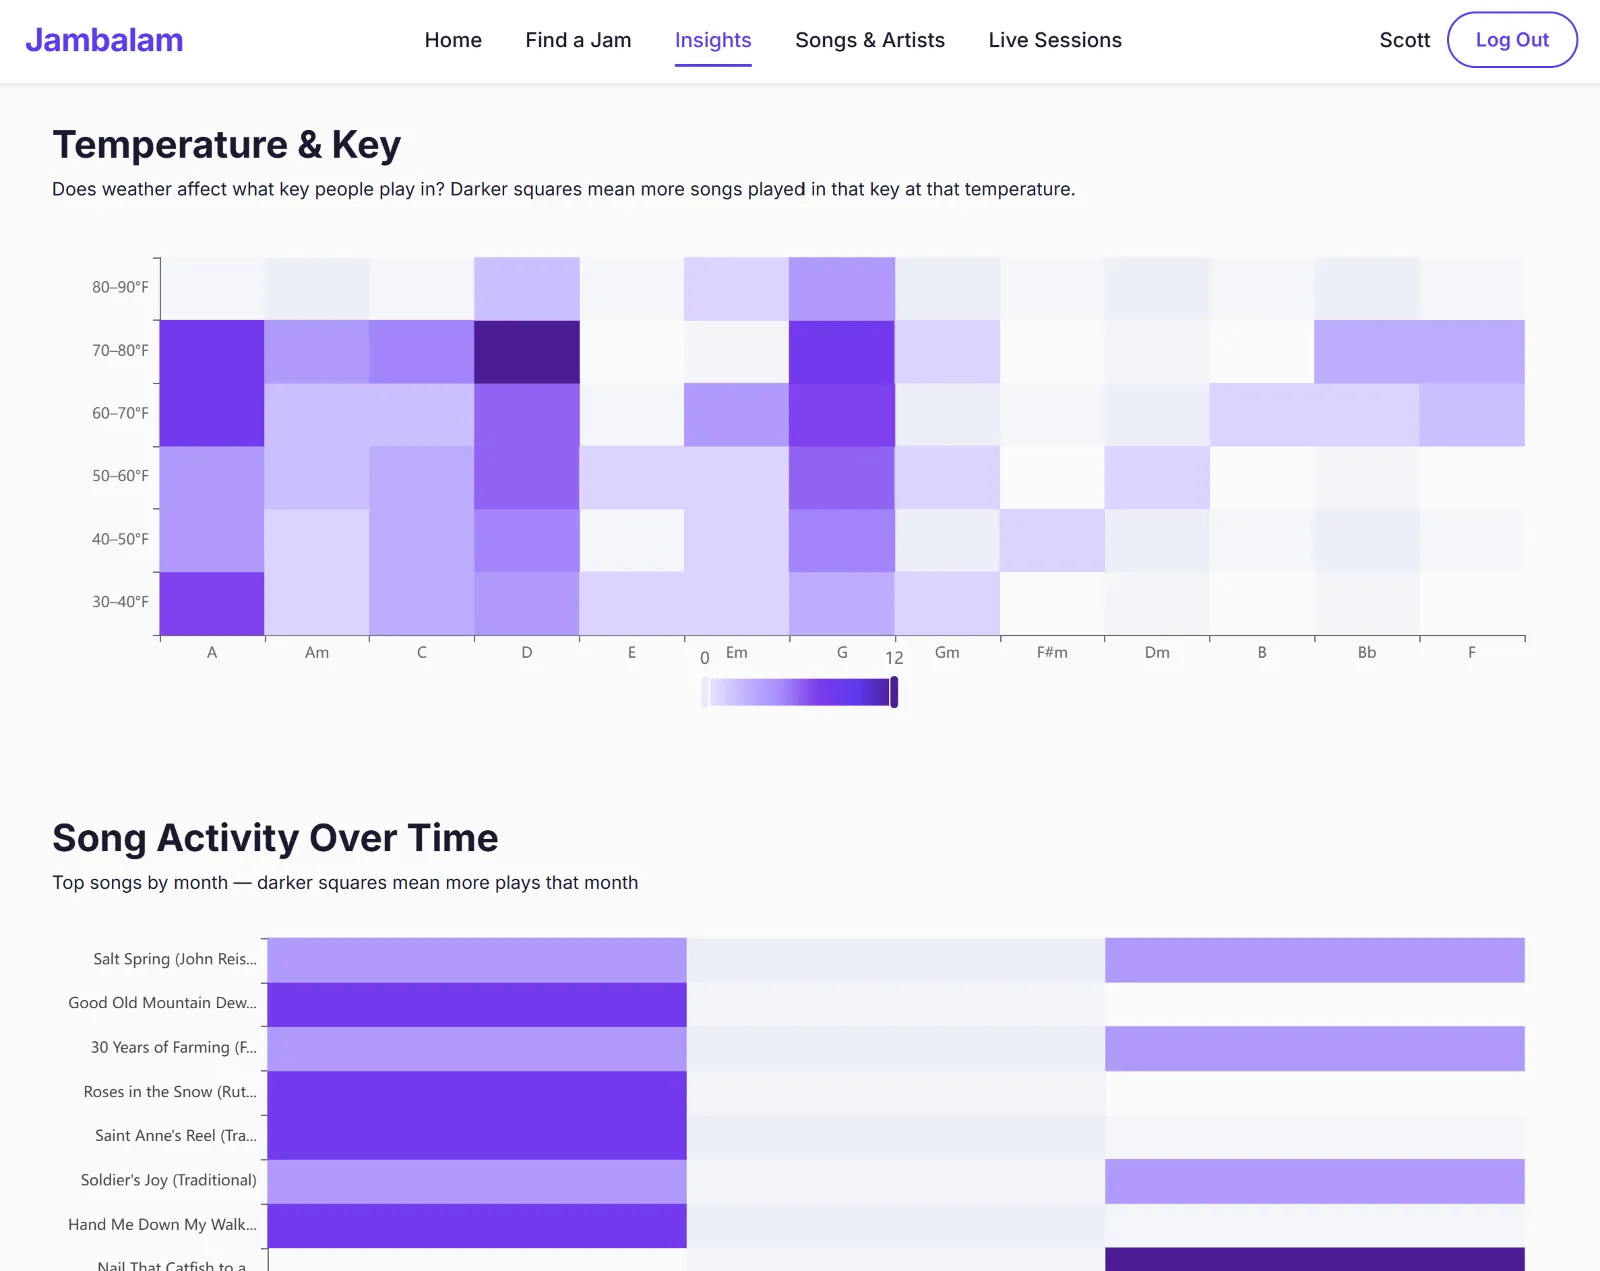Click the 'Soldier's Joy (Traditional)' label

click(169, 1180)
